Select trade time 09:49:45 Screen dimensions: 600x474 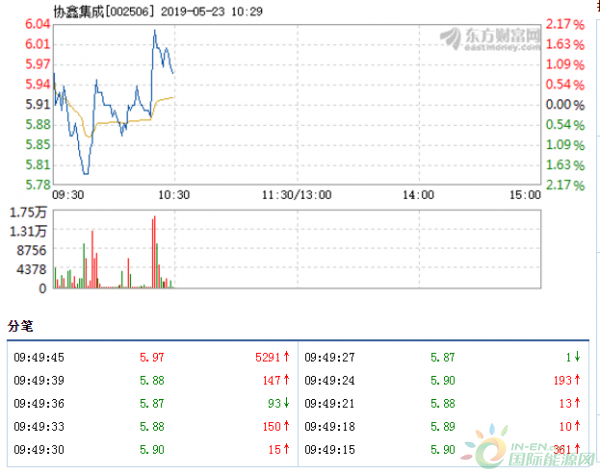39,358
